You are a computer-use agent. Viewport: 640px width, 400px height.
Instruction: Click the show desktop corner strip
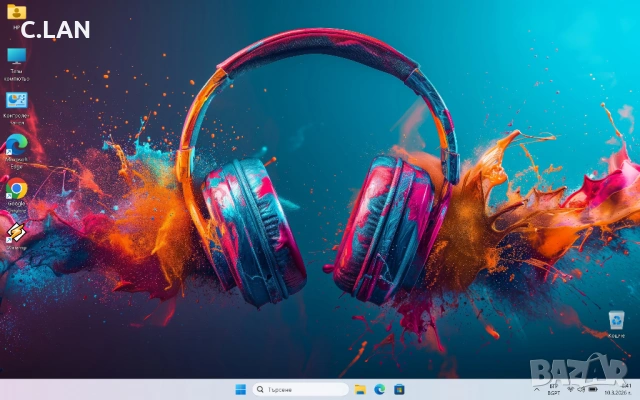638,389
